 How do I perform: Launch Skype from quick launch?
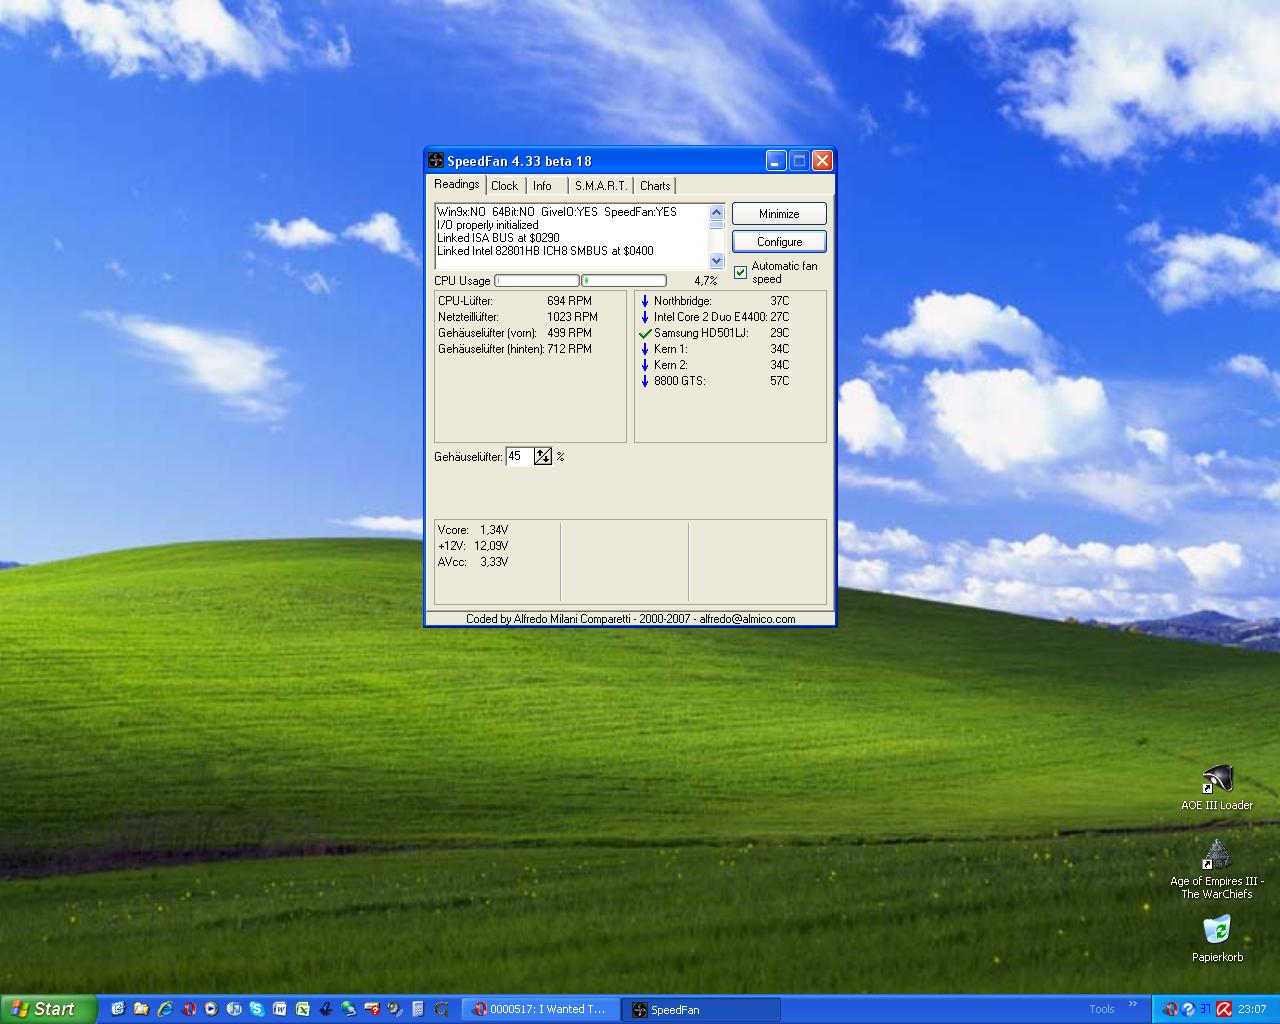tap(257, 1009)
